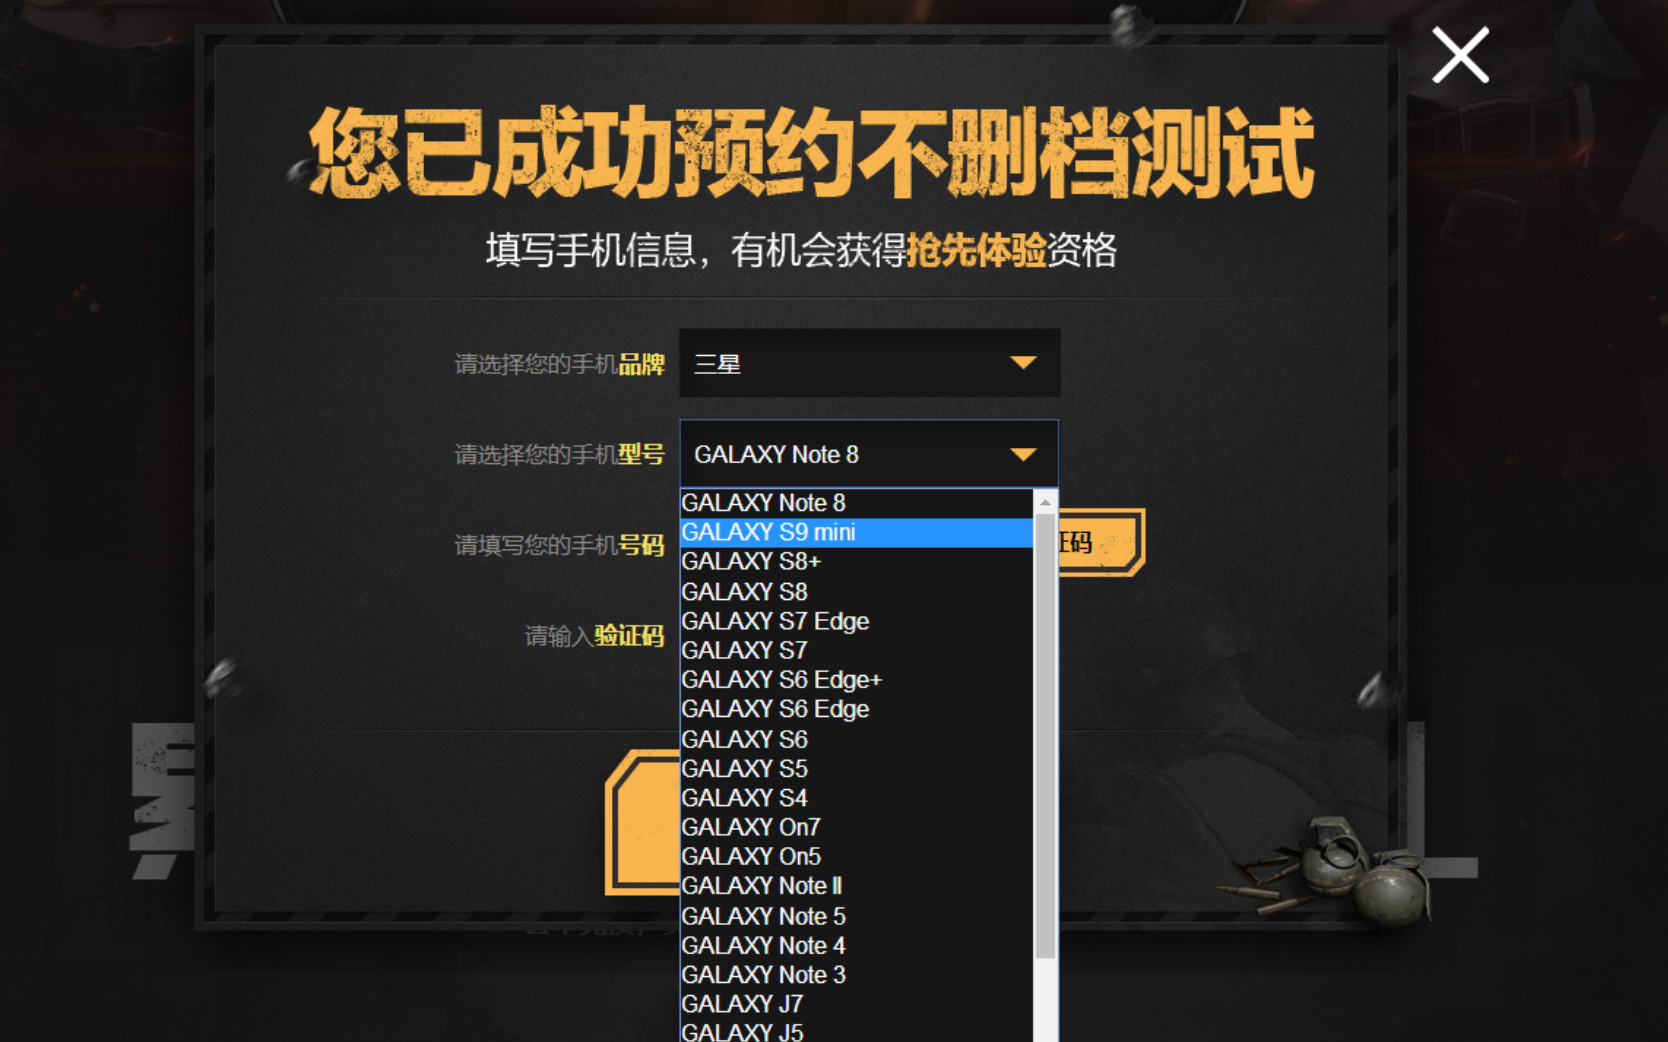Select GALAXY S7 from the list
The image size is (1668, 1042).
856,650
